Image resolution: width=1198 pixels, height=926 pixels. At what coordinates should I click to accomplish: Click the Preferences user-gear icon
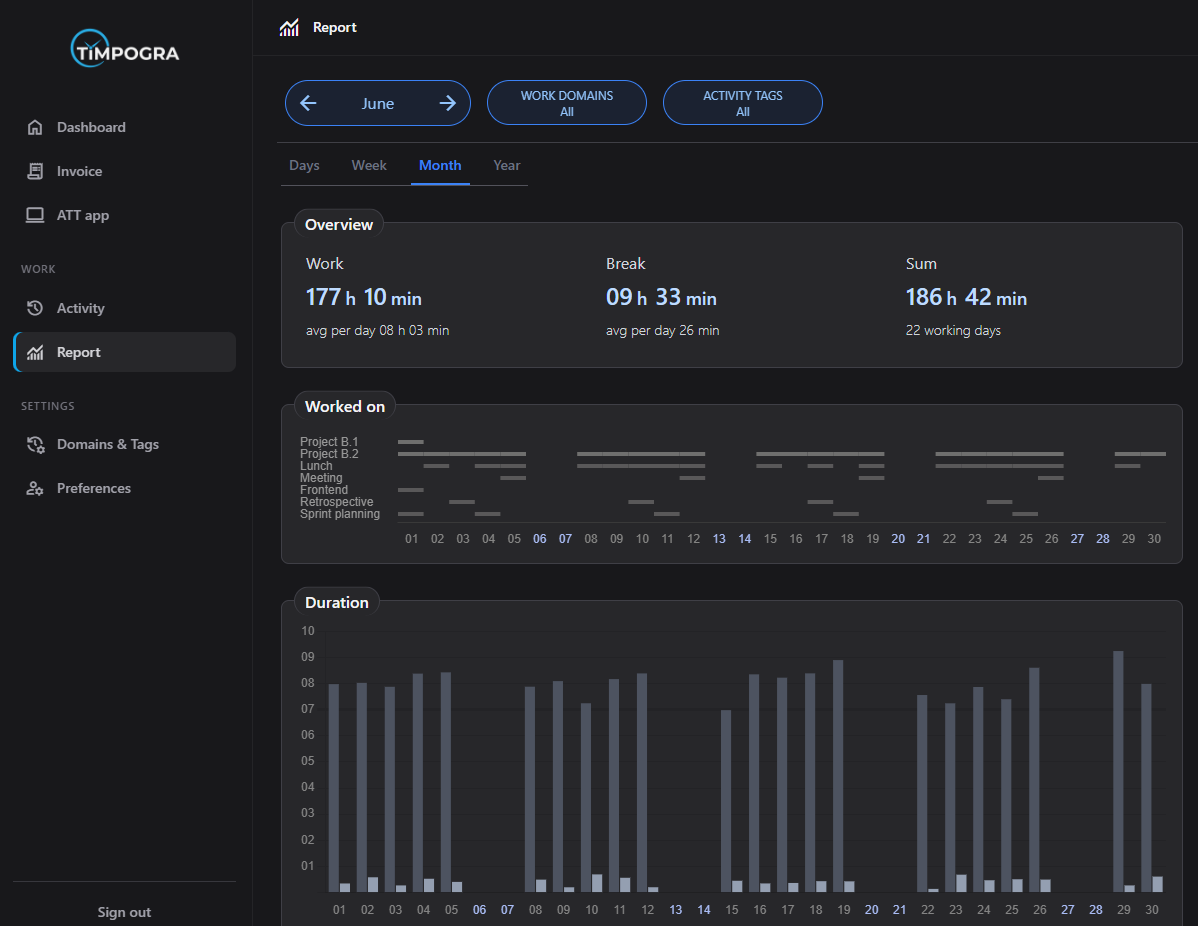point(35,488)
